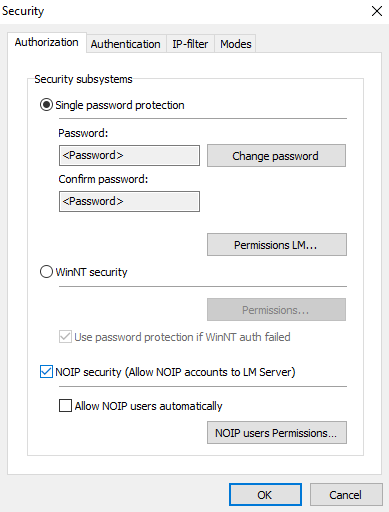This screenshot has width=389, height=512.
Task: Click the Password input field
Action: (x=129, y=155)
